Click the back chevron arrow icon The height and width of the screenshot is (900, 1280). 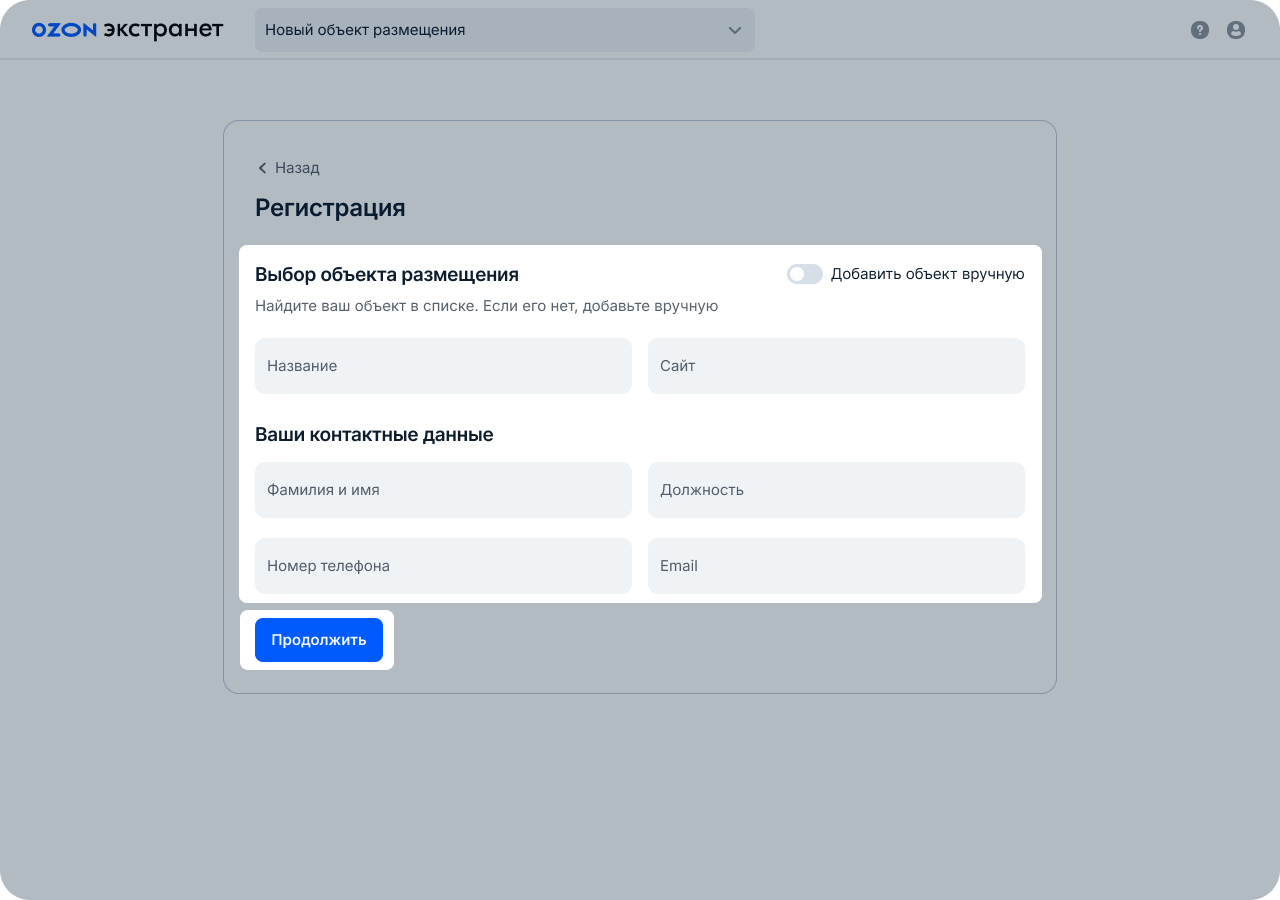click(x=262, y=168)
